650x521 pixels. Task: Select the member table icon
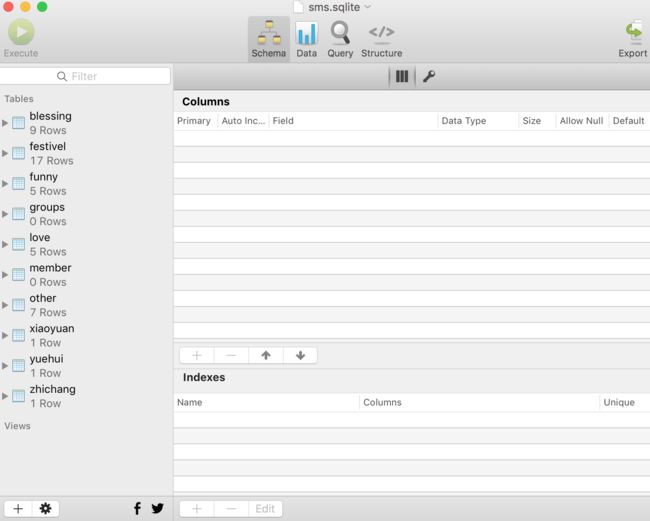[18, 274]
